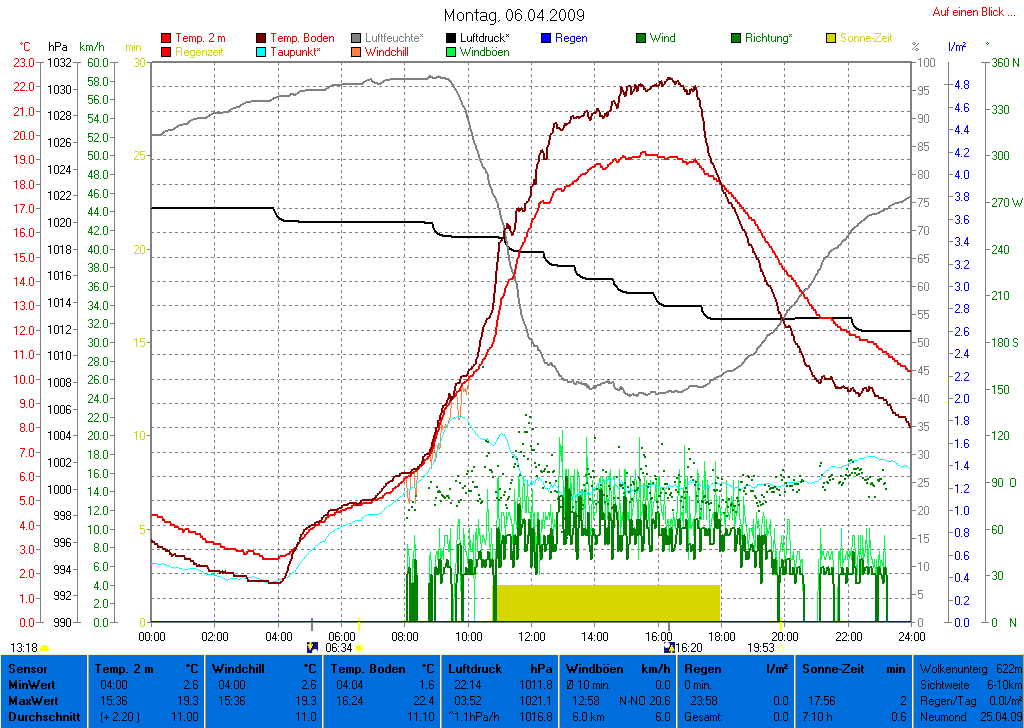Toggle the Windchill series via its legend label
The height and width of the screenshot is (728, 1024).
click(392, 51)
